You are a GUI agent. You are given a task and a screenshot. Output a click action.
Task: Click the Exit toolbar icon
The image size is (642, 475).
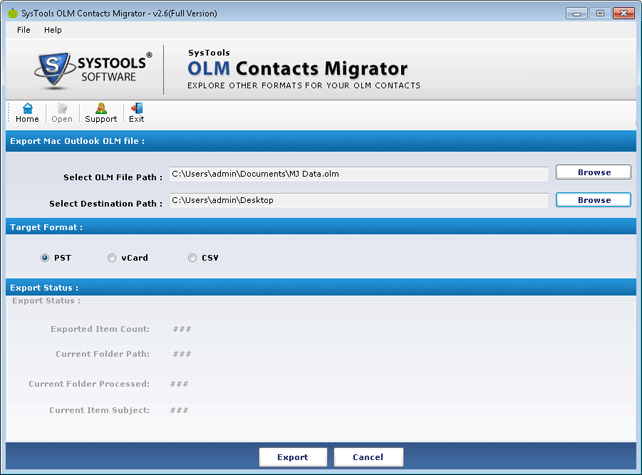(x=136, y=113)
